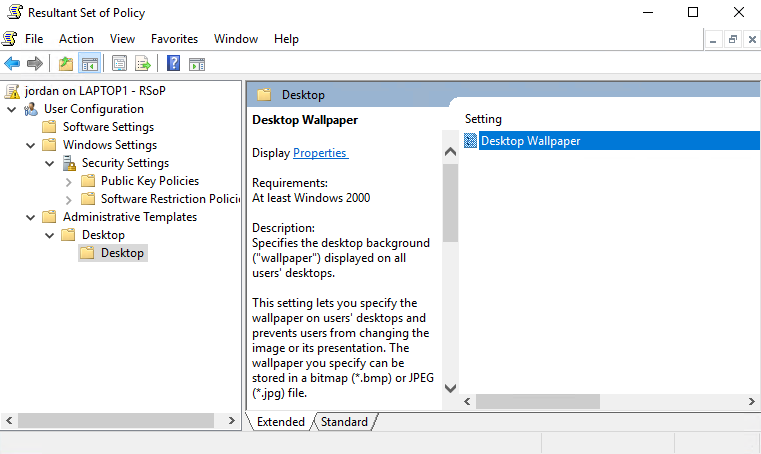
Task: Click the Back arrow toolbar icon
Action: (13, 64)
